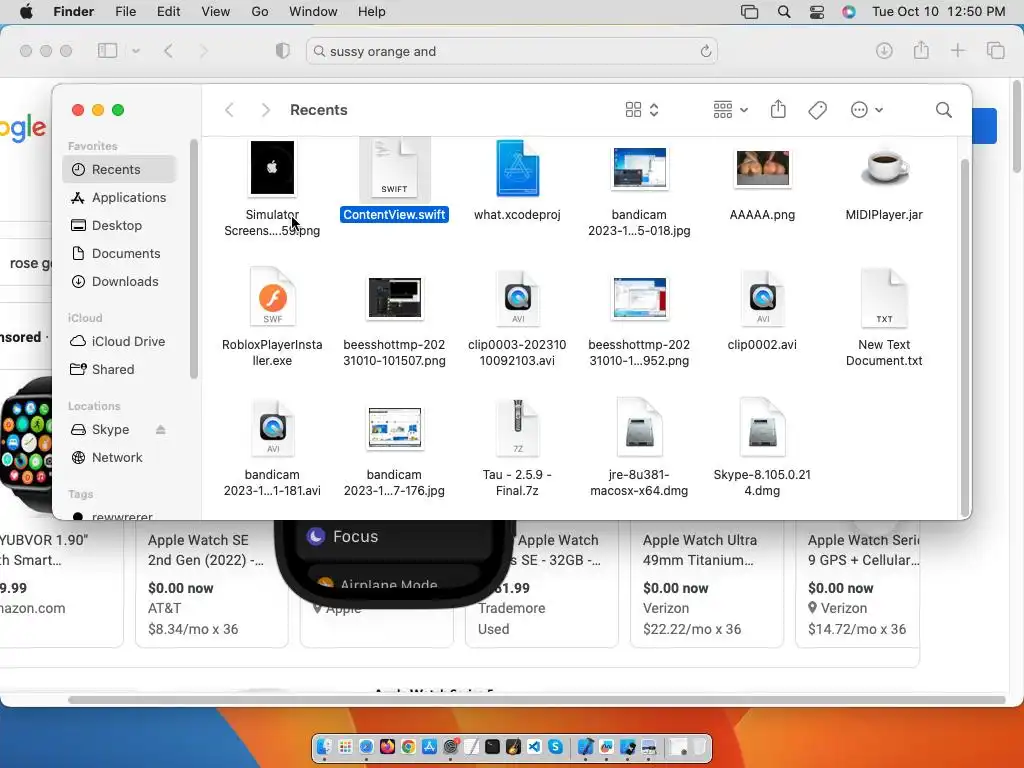Open Finder view switcher dropdown
This screenshot has height=768, width=1024.
pyautogui.click(x=642, y=110)
